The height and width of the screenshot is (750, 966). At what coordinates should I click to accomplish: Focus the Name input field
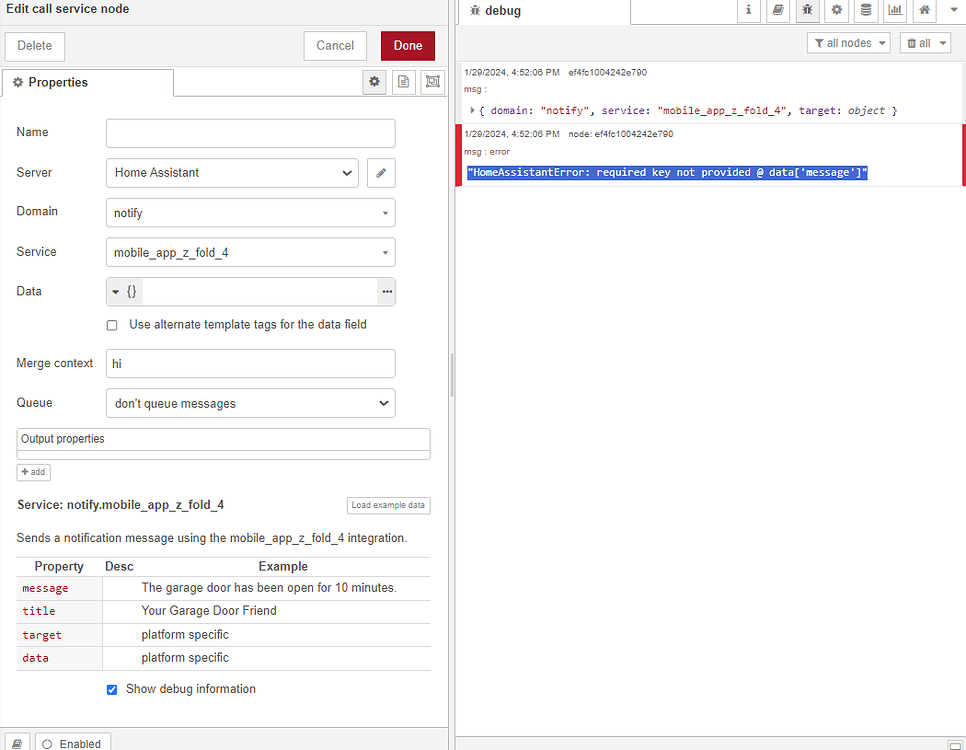click(251, 133)
